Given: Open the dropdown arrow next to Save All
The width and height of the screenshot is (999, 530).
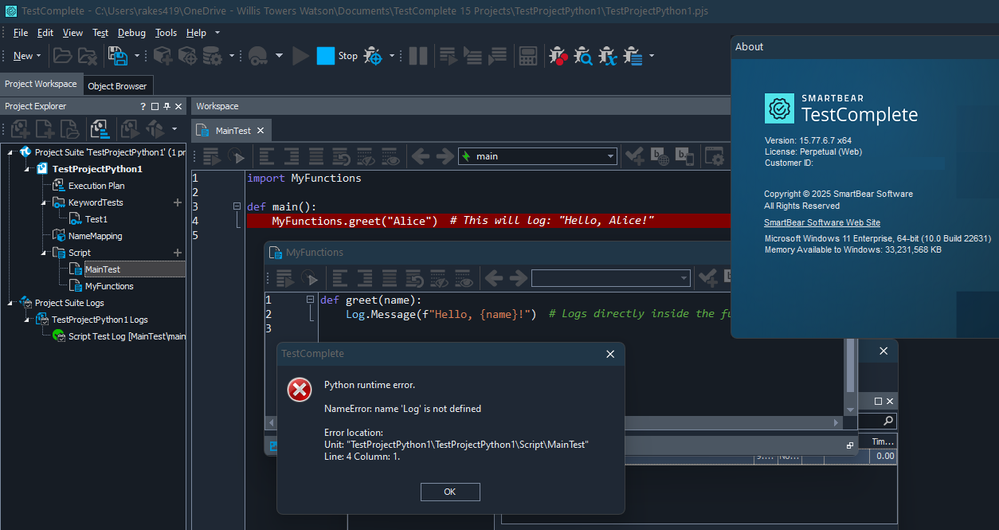Looking at the screenshot, I should pos(136,56).
